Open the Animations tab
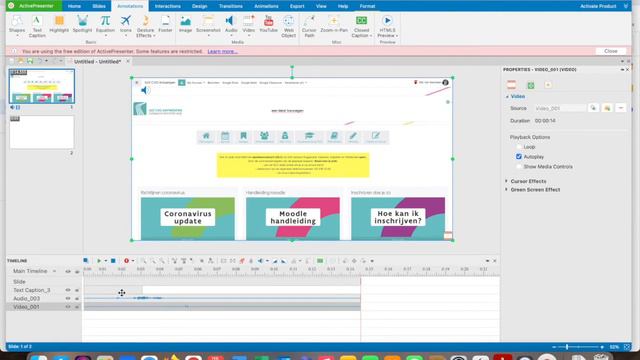 coord(266,6)
